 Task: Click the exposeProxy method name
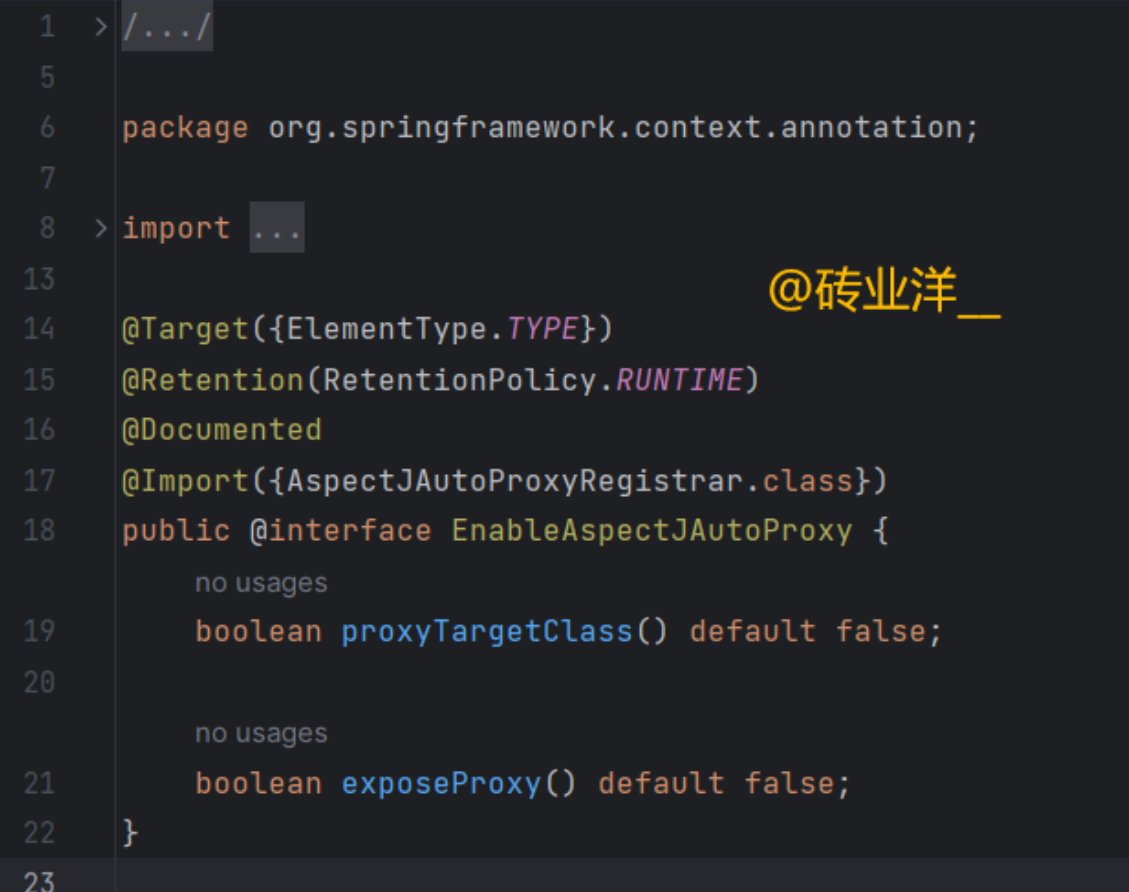441,783
